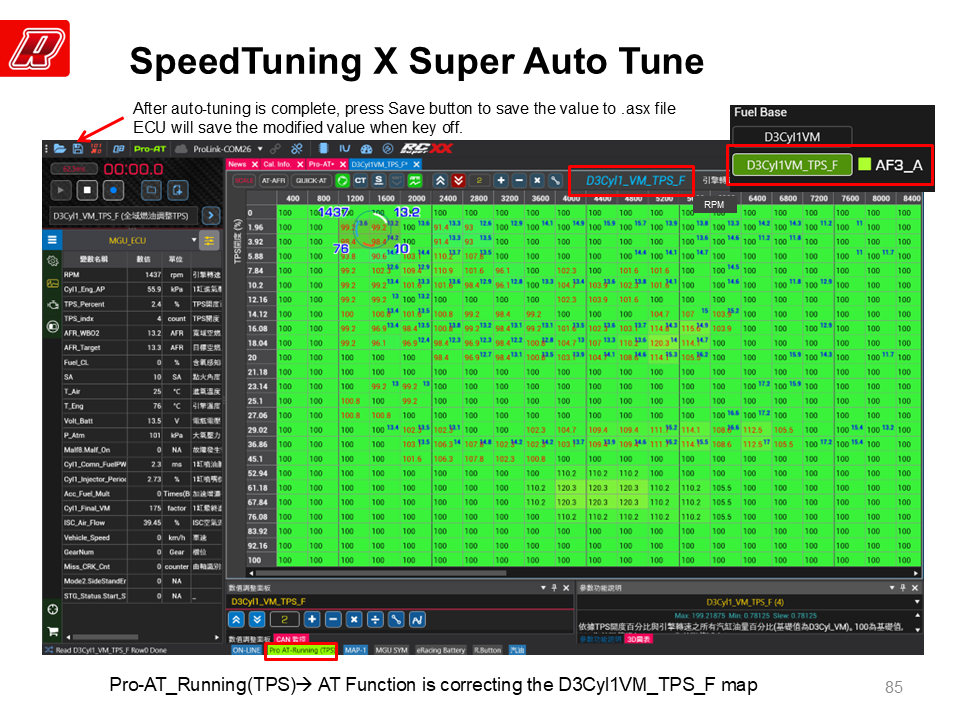960x720 pixels.
Task: Click the disconnect broken-link icon
Action: (297, 149)
